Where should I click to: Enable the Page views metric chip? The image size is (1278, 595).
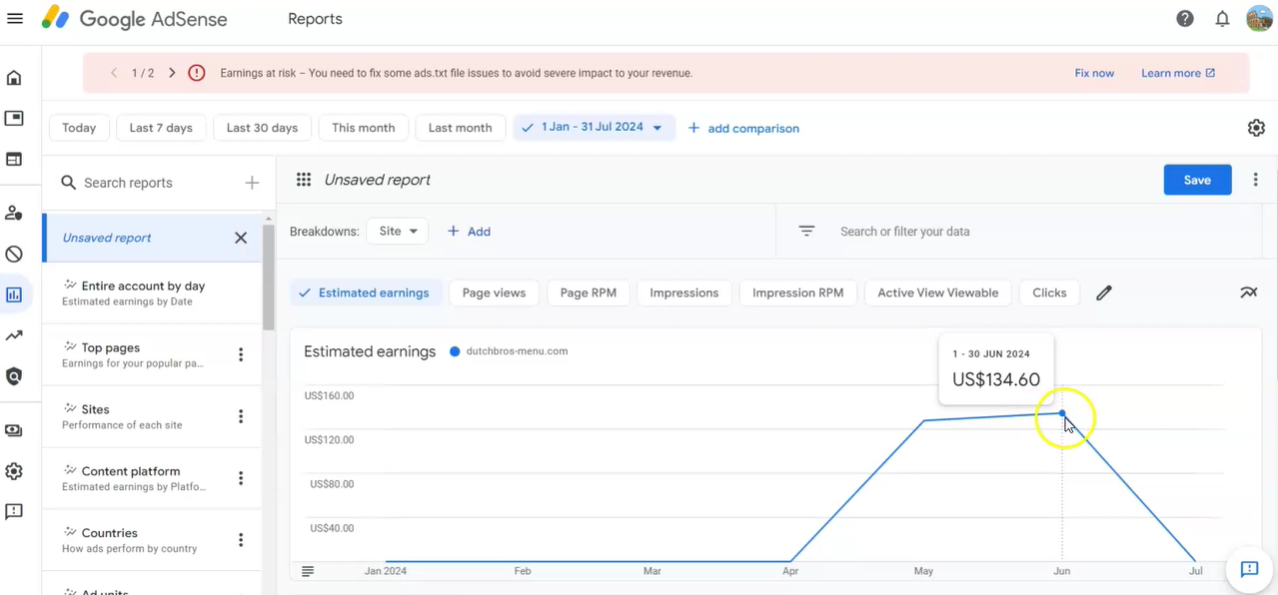[x=494, y=293]
